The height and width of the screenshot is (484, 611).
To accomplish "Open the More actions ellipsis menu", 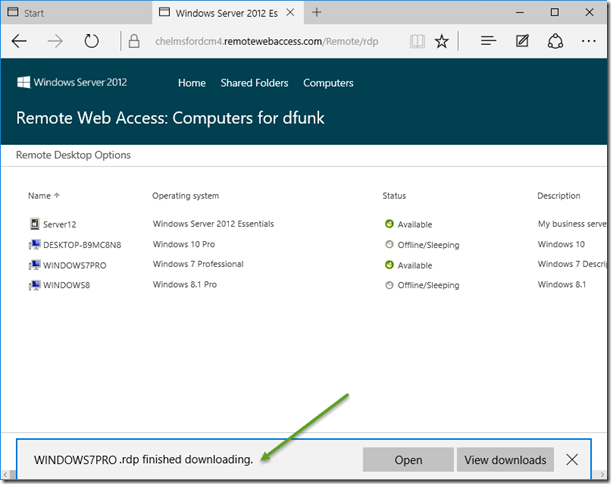I will (x=588, y=42).
